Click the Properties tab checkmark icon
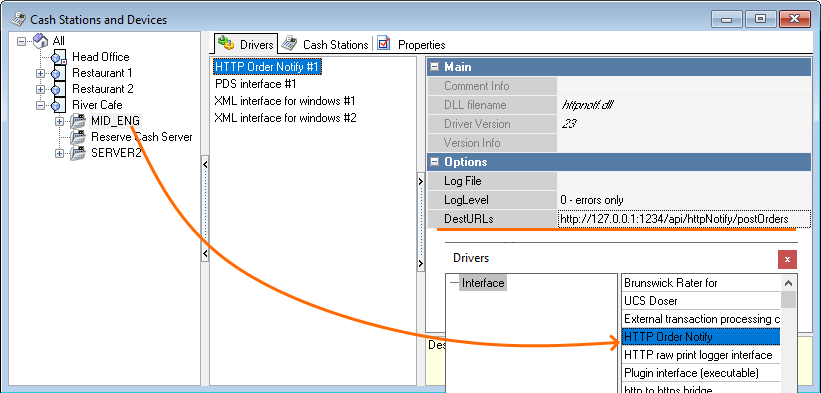This screenshot has height=393, width=821. tap(384, 44)
